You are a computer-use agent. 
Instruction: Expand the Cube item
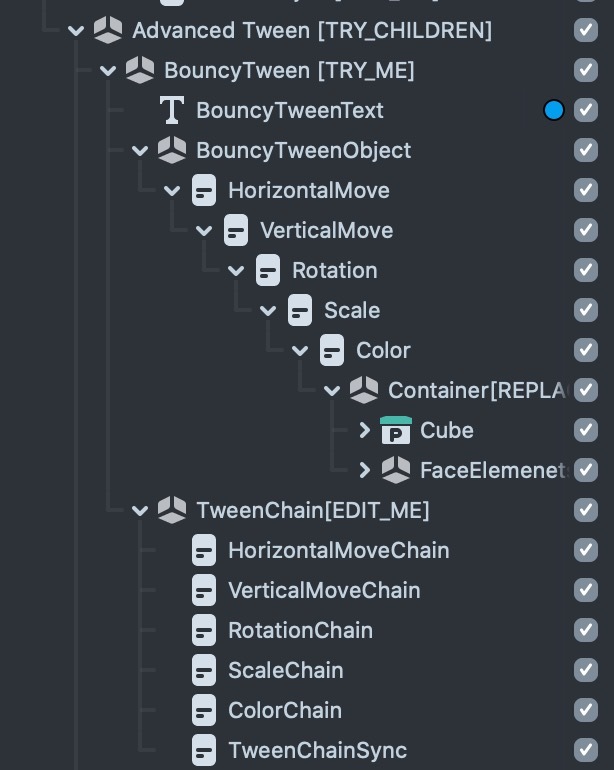click(x=365, y=430)
